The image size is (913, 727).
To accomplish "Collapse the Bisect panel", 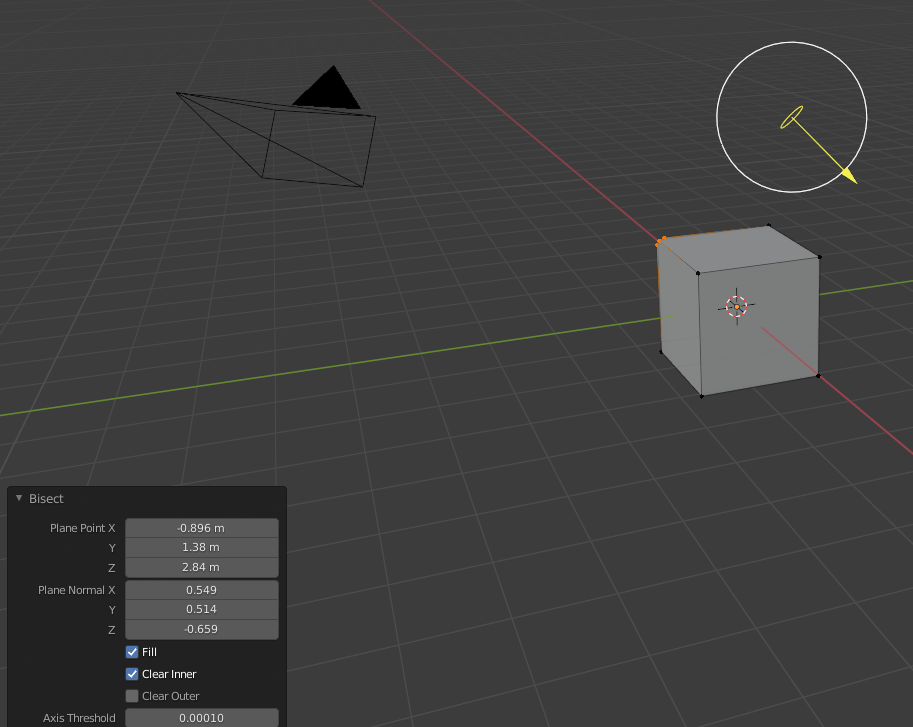I will [x=19, y=498].
